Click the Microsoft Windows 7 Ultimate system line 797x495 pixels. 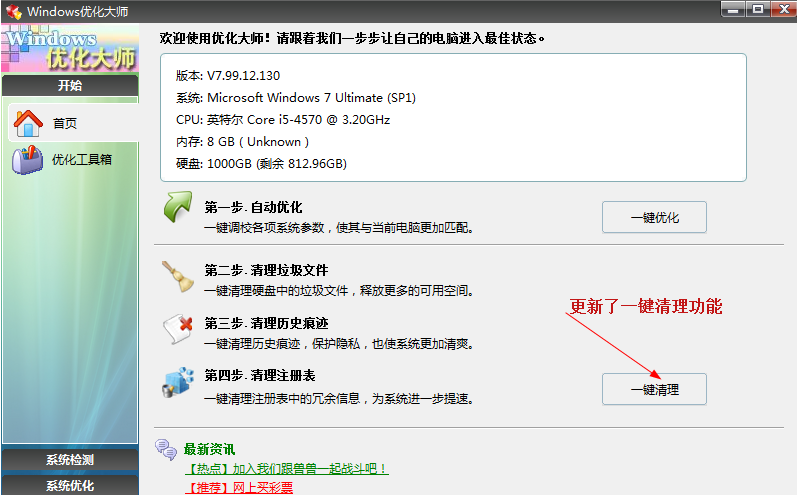[296, 98]
